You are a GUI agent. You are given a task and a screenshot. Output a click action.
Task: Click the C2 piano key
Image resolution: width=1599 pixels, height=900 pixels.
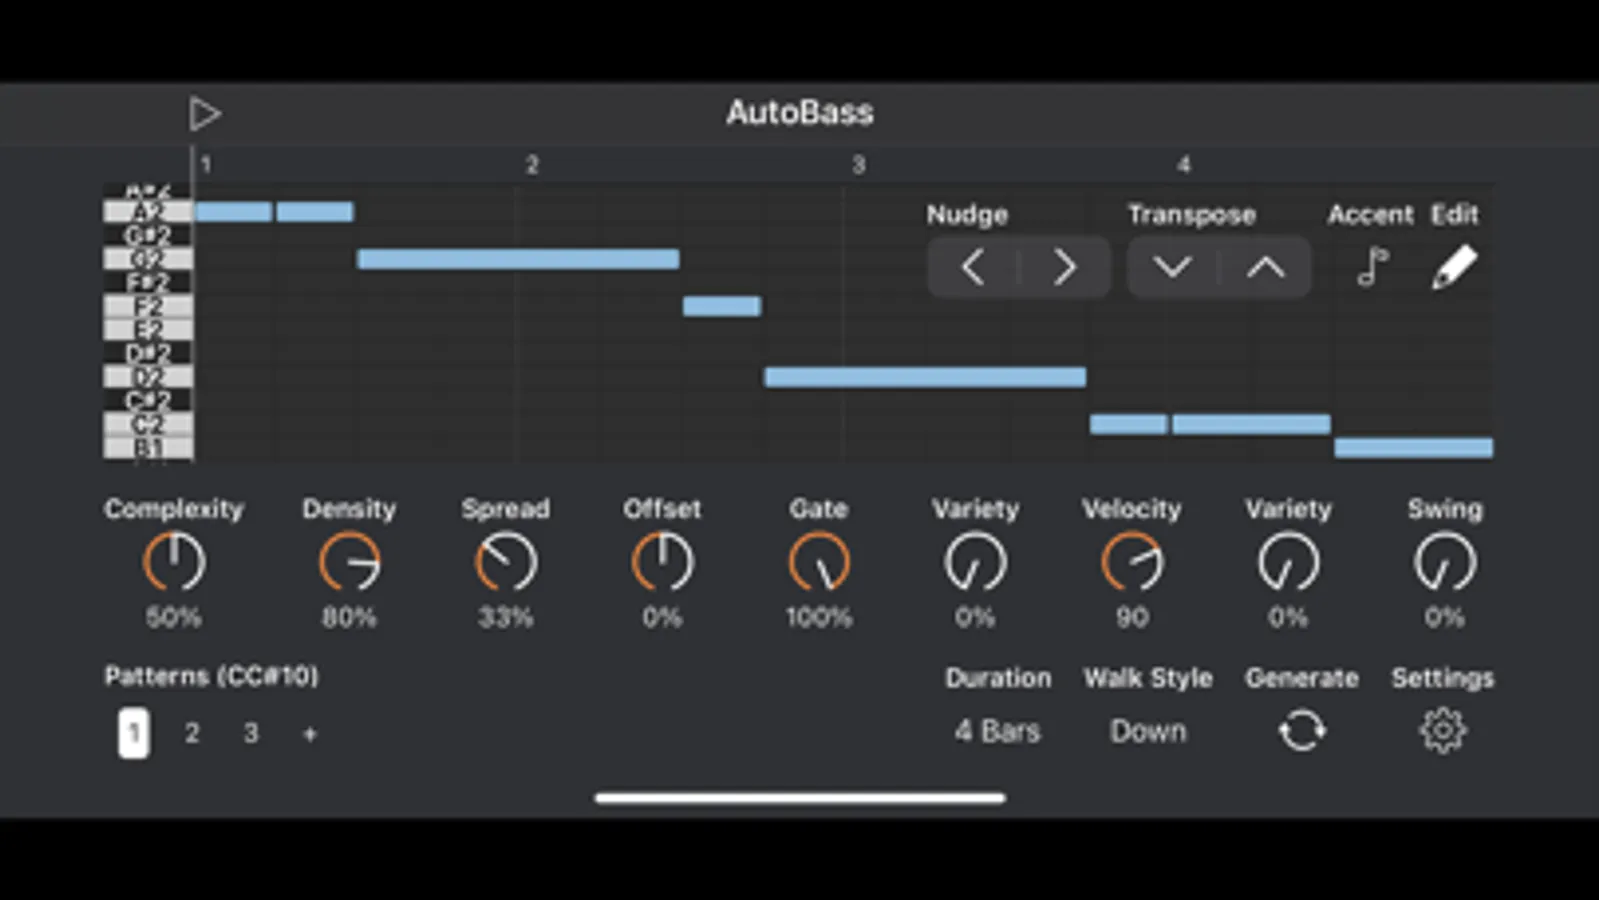[x=148, y=424]
